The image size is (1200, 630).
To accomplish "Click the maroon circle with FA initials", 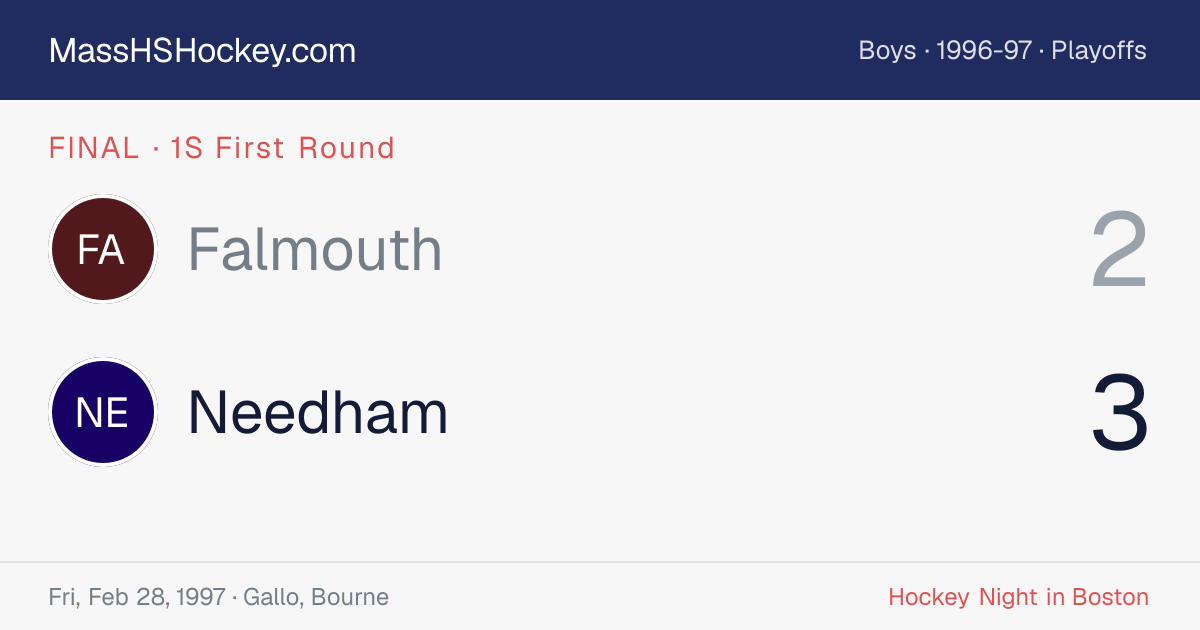I will [x=102, y=249].
